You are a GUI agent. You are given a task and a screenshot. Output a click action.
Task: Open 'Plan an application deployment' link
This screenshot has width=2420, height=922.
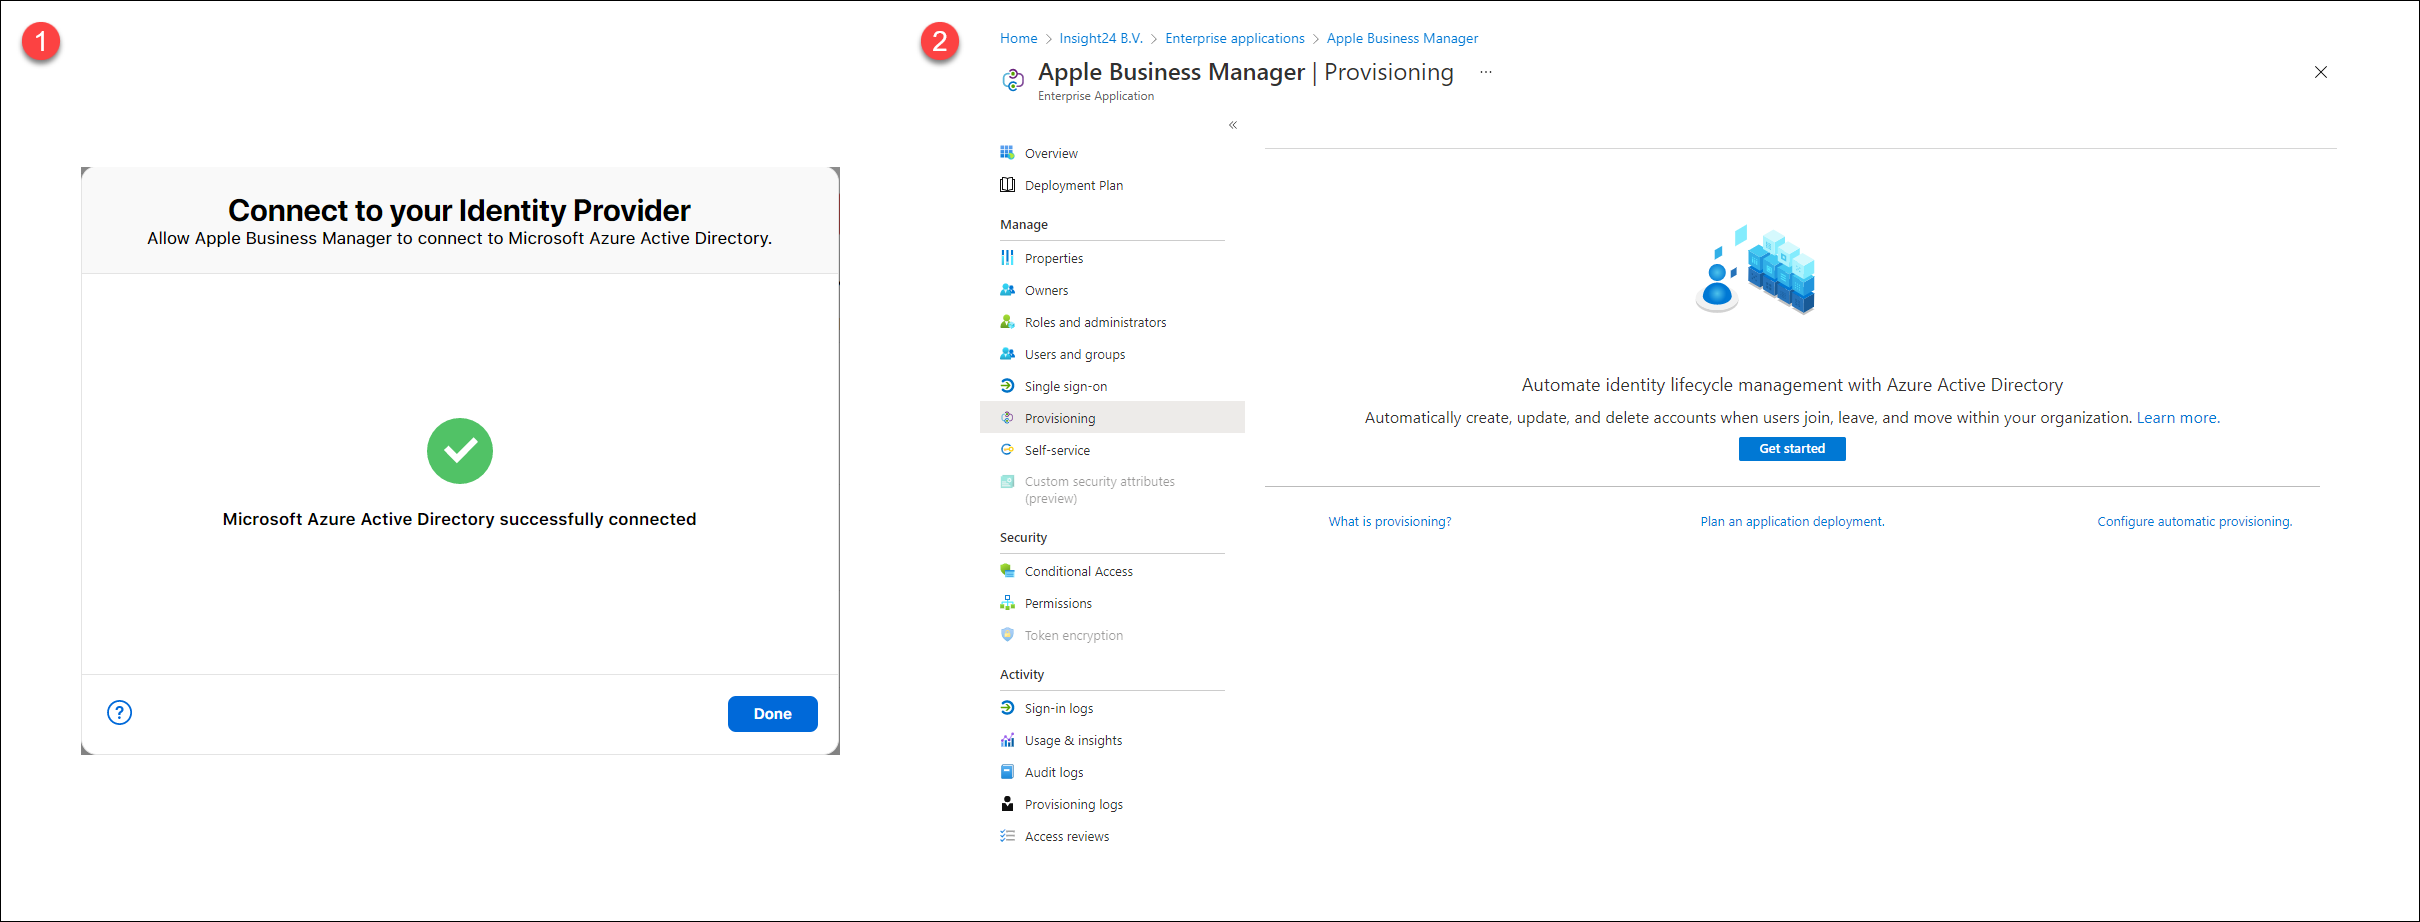(x=1792, y=522)
